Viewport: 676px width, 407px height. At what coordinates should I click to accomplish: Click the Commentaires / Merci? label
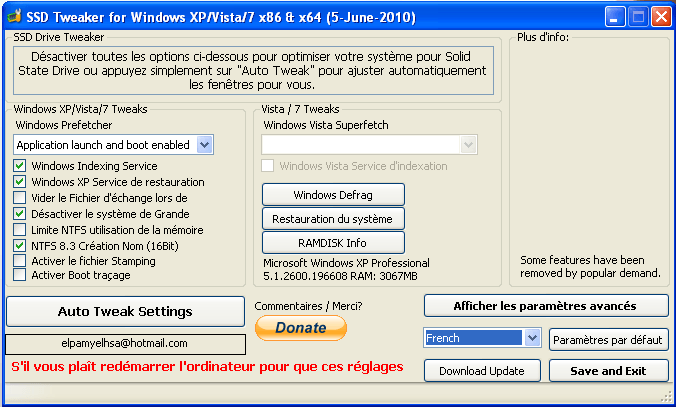308,306
